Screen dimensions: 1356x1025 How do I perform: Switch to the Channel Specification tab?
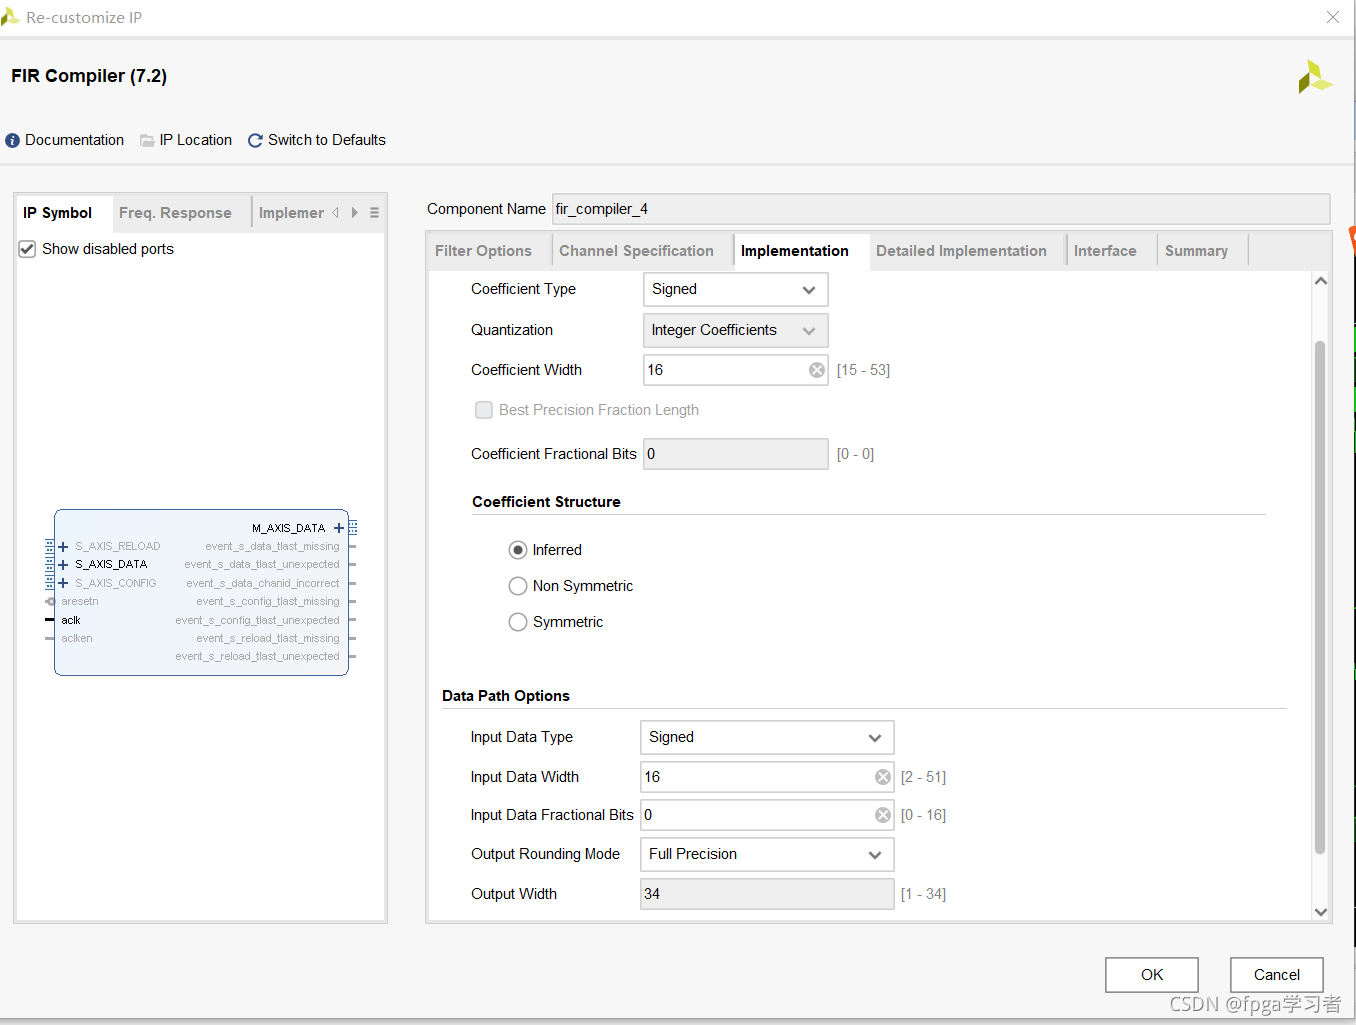tap(637, 251)
